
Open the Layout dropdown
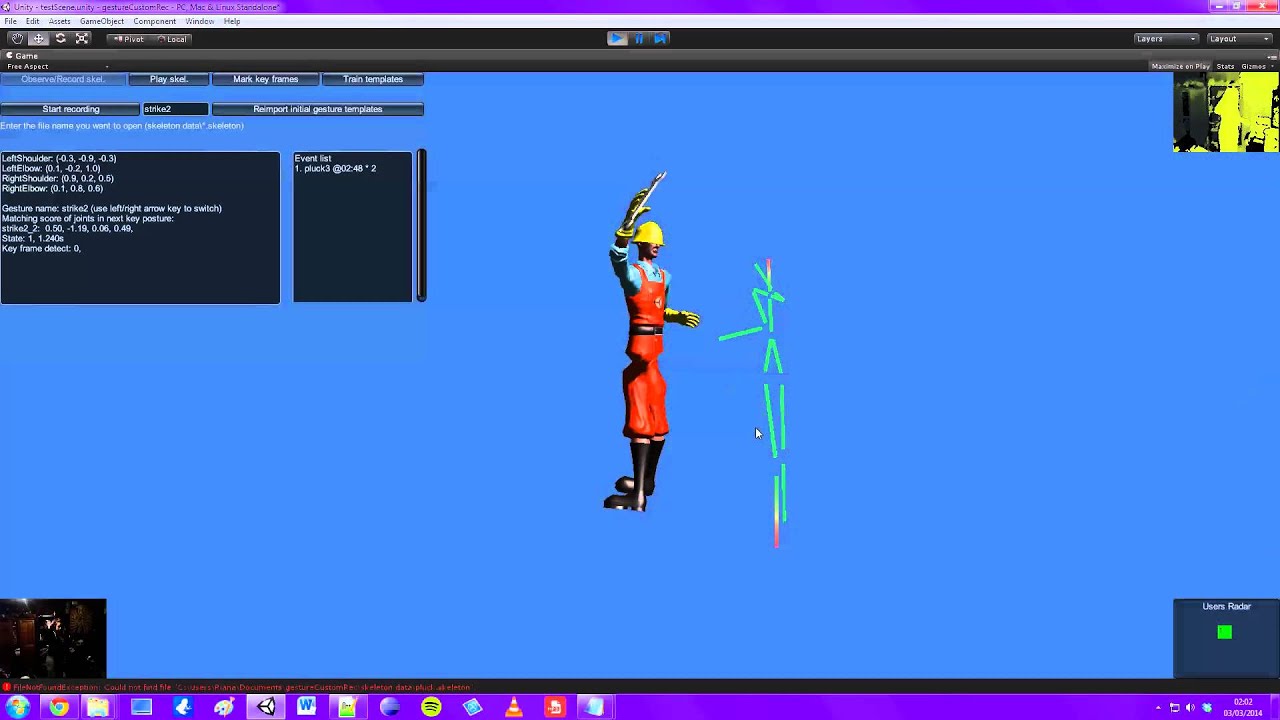point(1240,38)
